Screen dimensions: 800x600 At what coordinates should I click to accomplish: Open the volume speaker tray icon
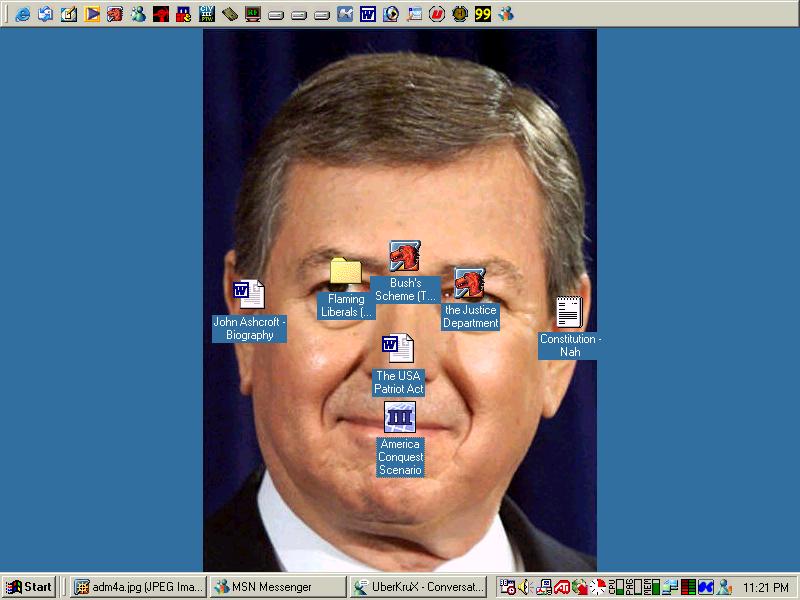coord(525,587)
